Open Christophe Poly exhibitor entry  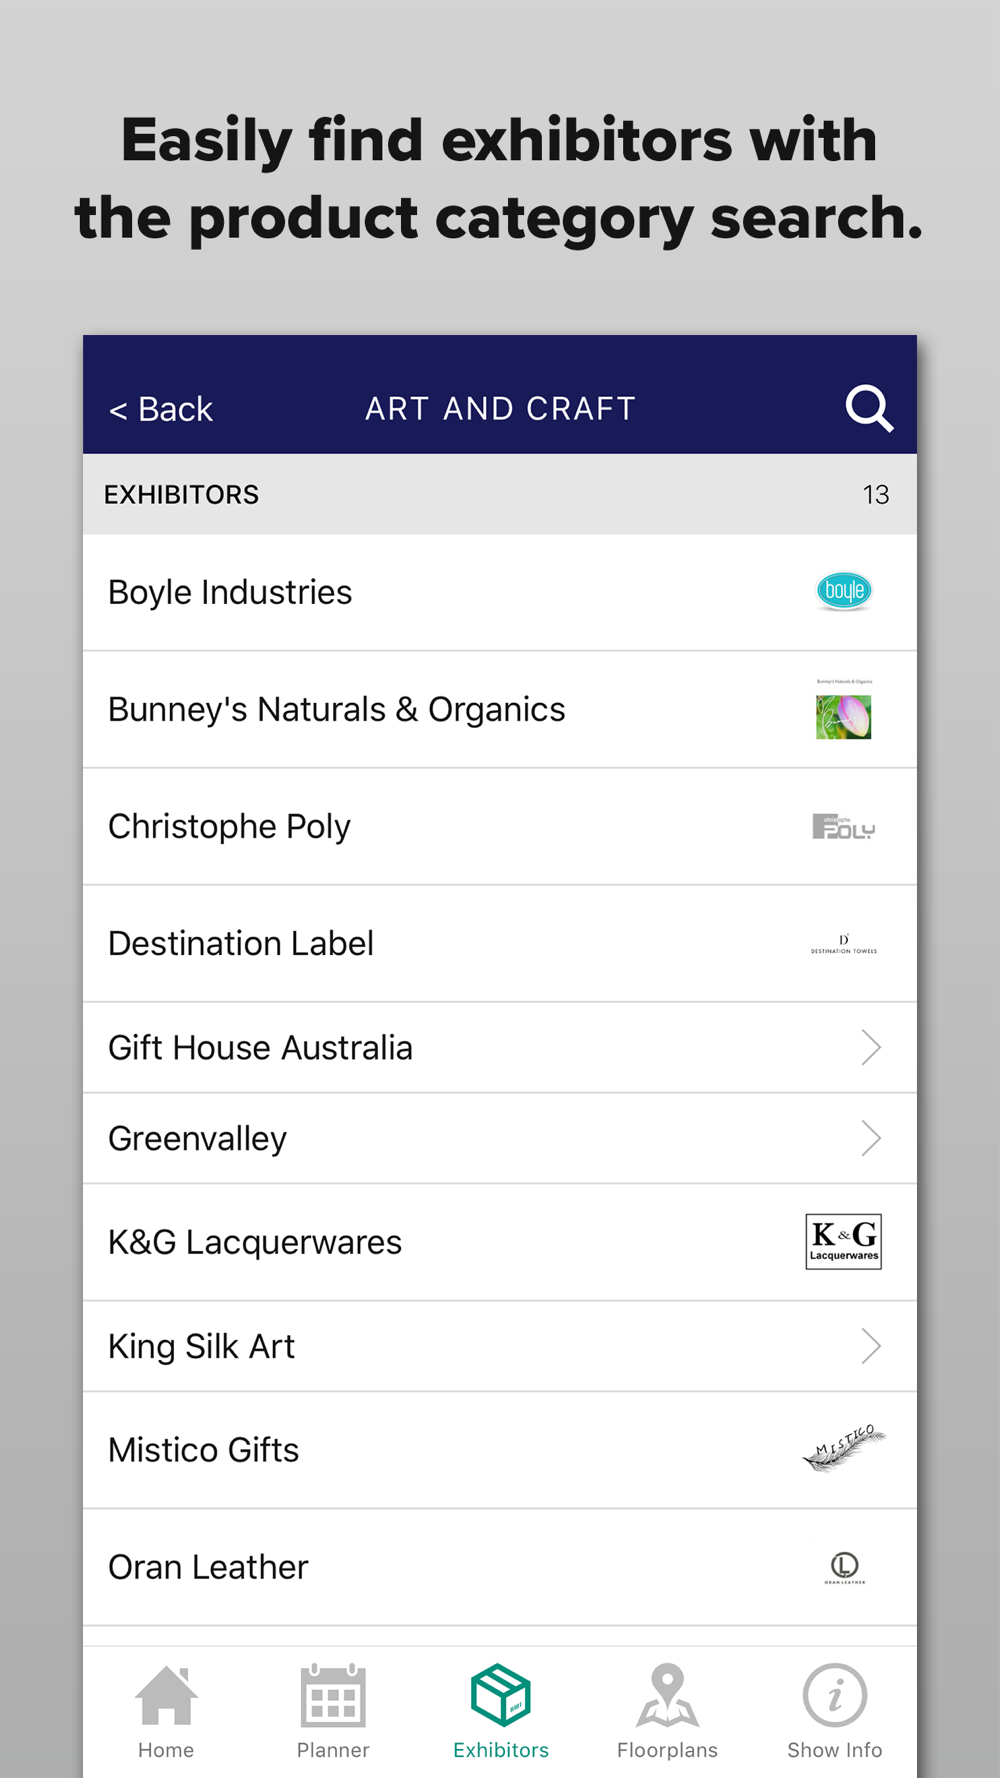500,827
